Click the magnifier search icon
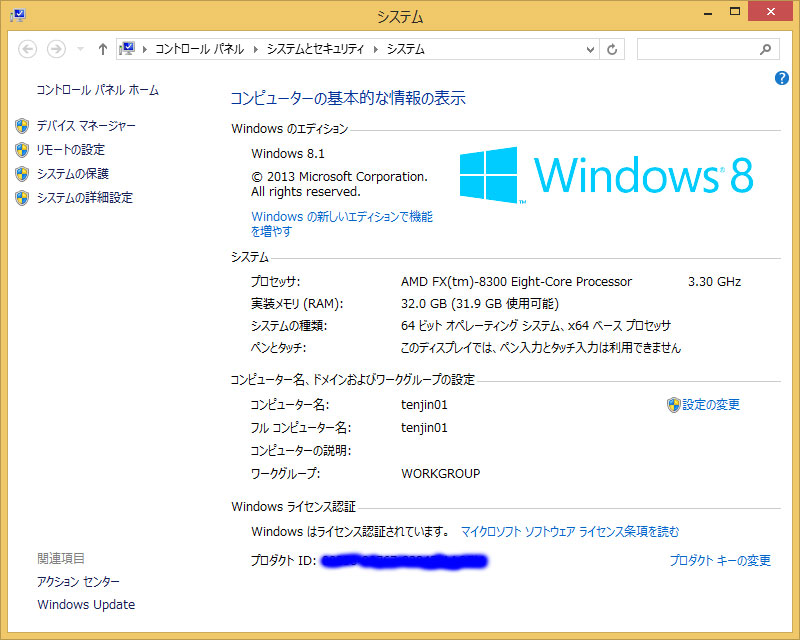This screenshot has height=640, width=800. coord(765,50)
